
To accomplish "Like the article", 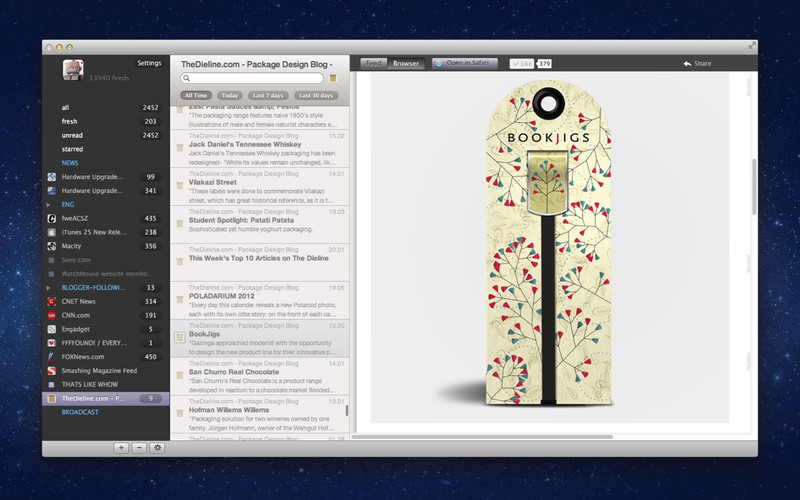I will click(x=521, y=64).
